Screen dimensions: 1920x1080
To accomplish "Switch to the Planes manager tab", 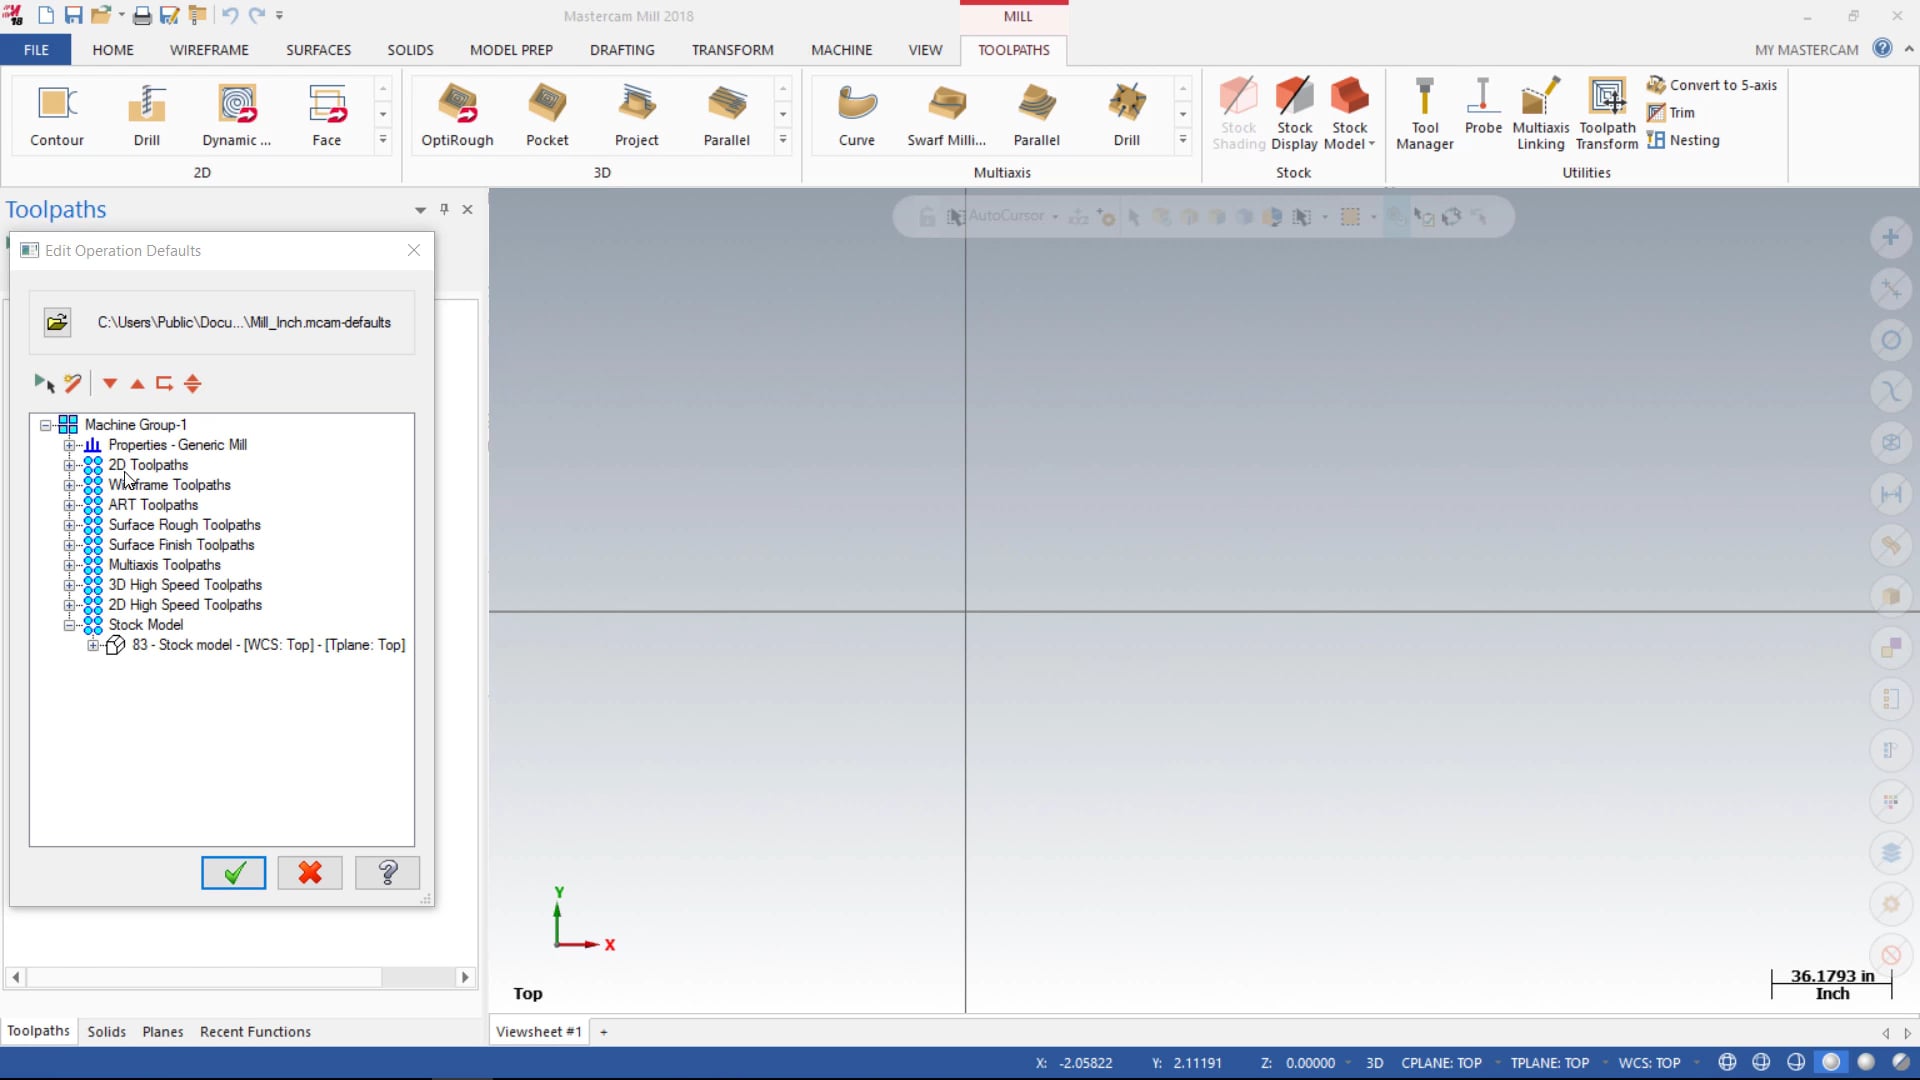I will pyautogui.click(x=162, y=1031).
